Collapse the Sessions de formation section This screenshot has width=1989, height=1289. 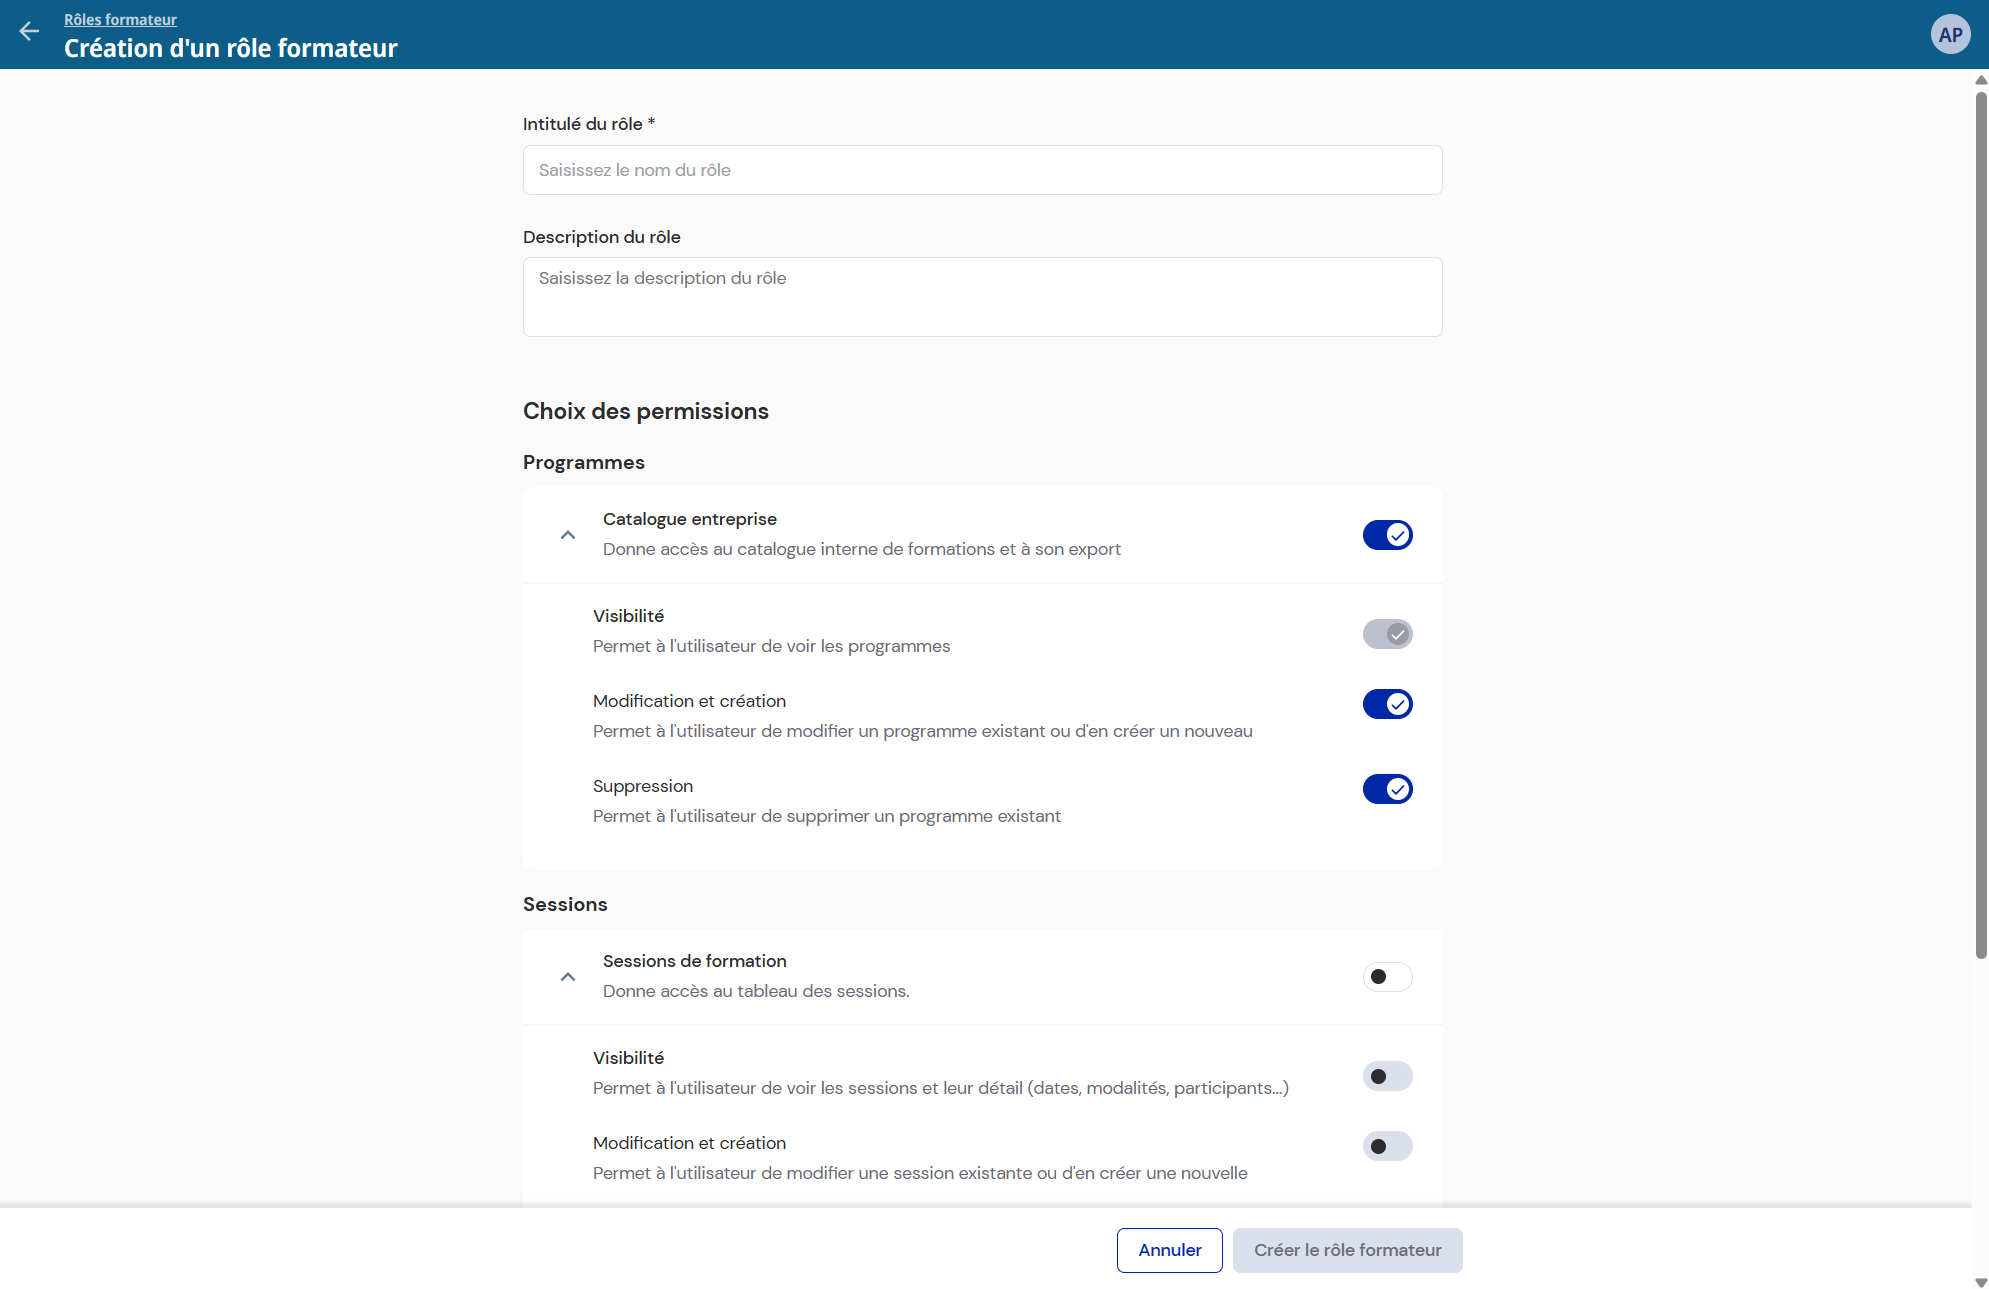568,977
